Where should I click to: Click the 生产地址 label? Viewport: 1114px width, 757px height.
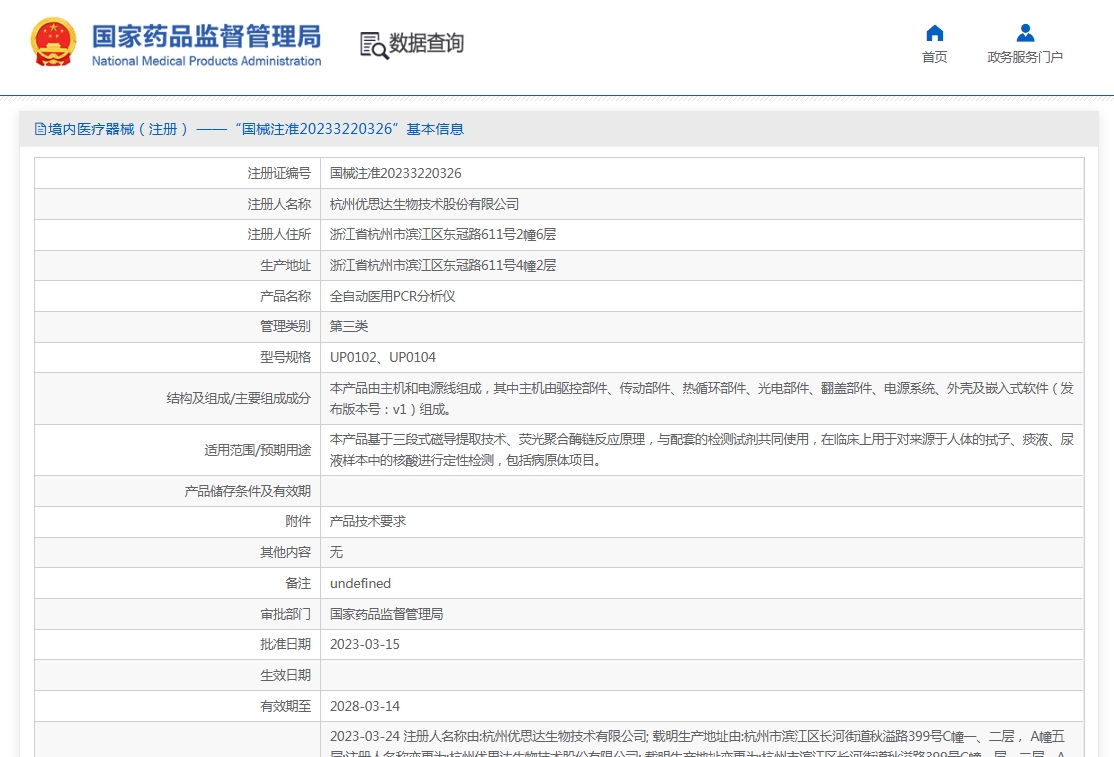286,266
